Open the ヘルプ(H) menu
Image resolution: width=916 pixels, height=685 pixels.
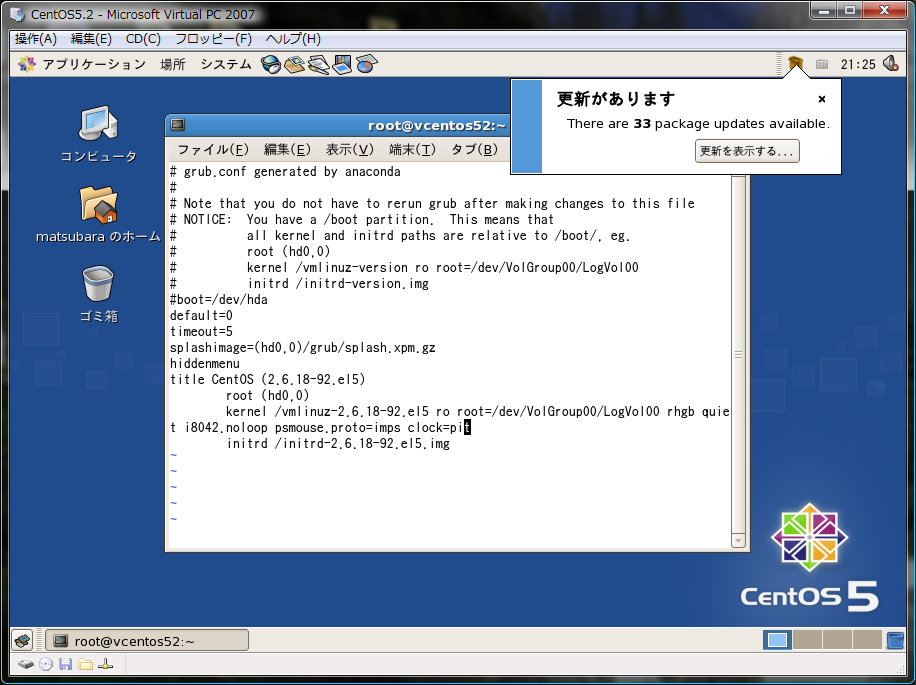click(x=293, y=39)
